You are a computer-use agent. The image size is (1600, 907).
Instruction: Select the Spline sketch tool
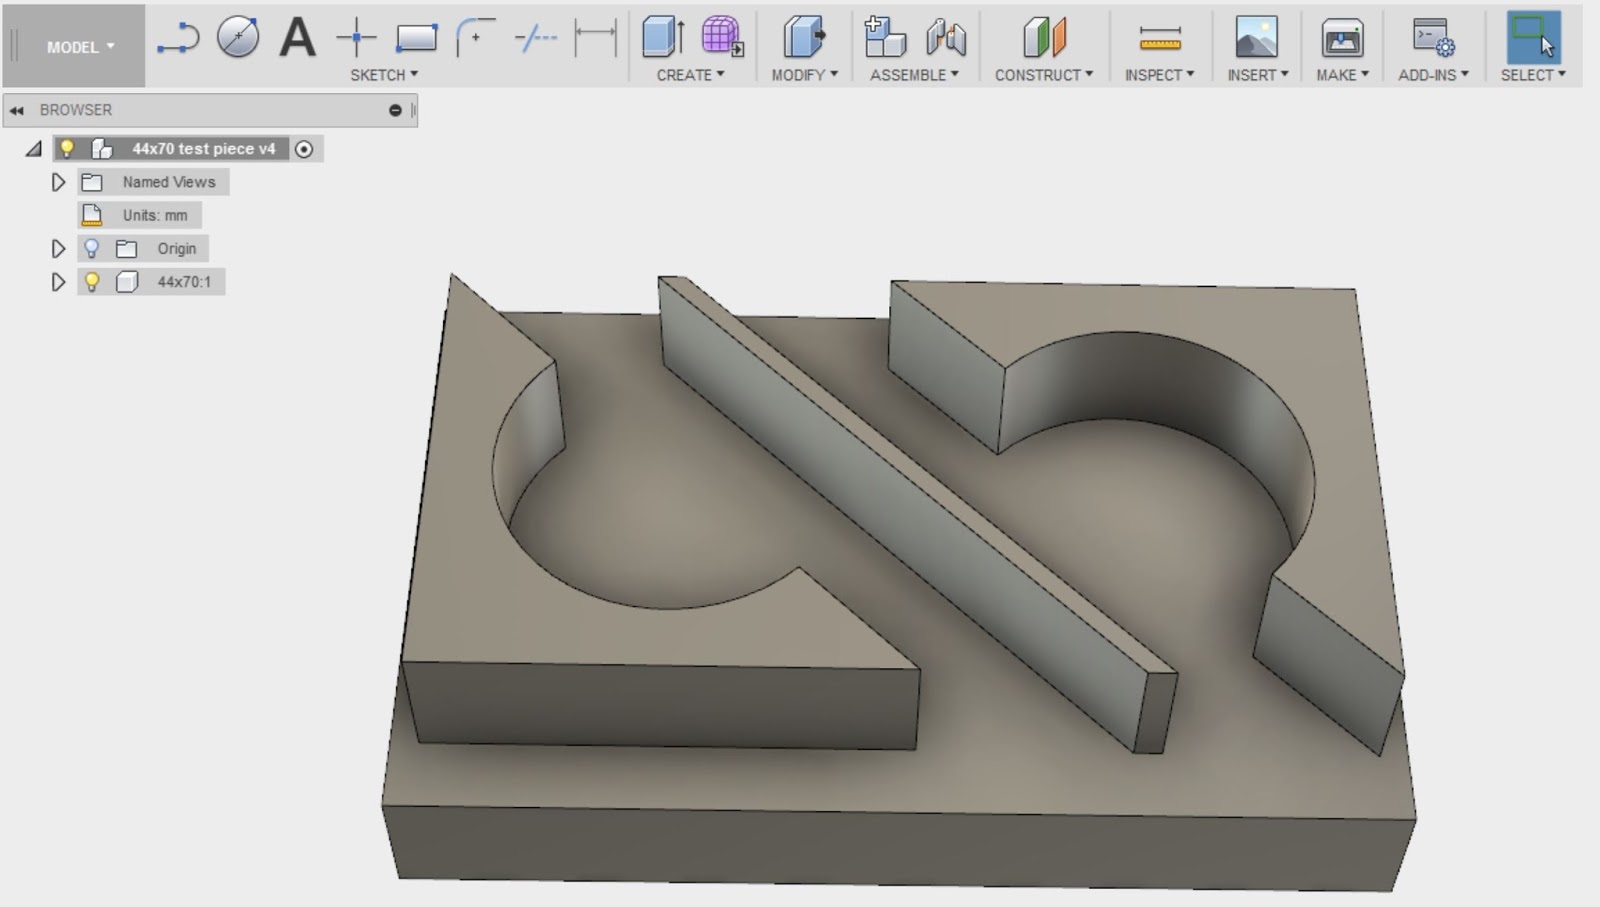click(x=180, y=36)
